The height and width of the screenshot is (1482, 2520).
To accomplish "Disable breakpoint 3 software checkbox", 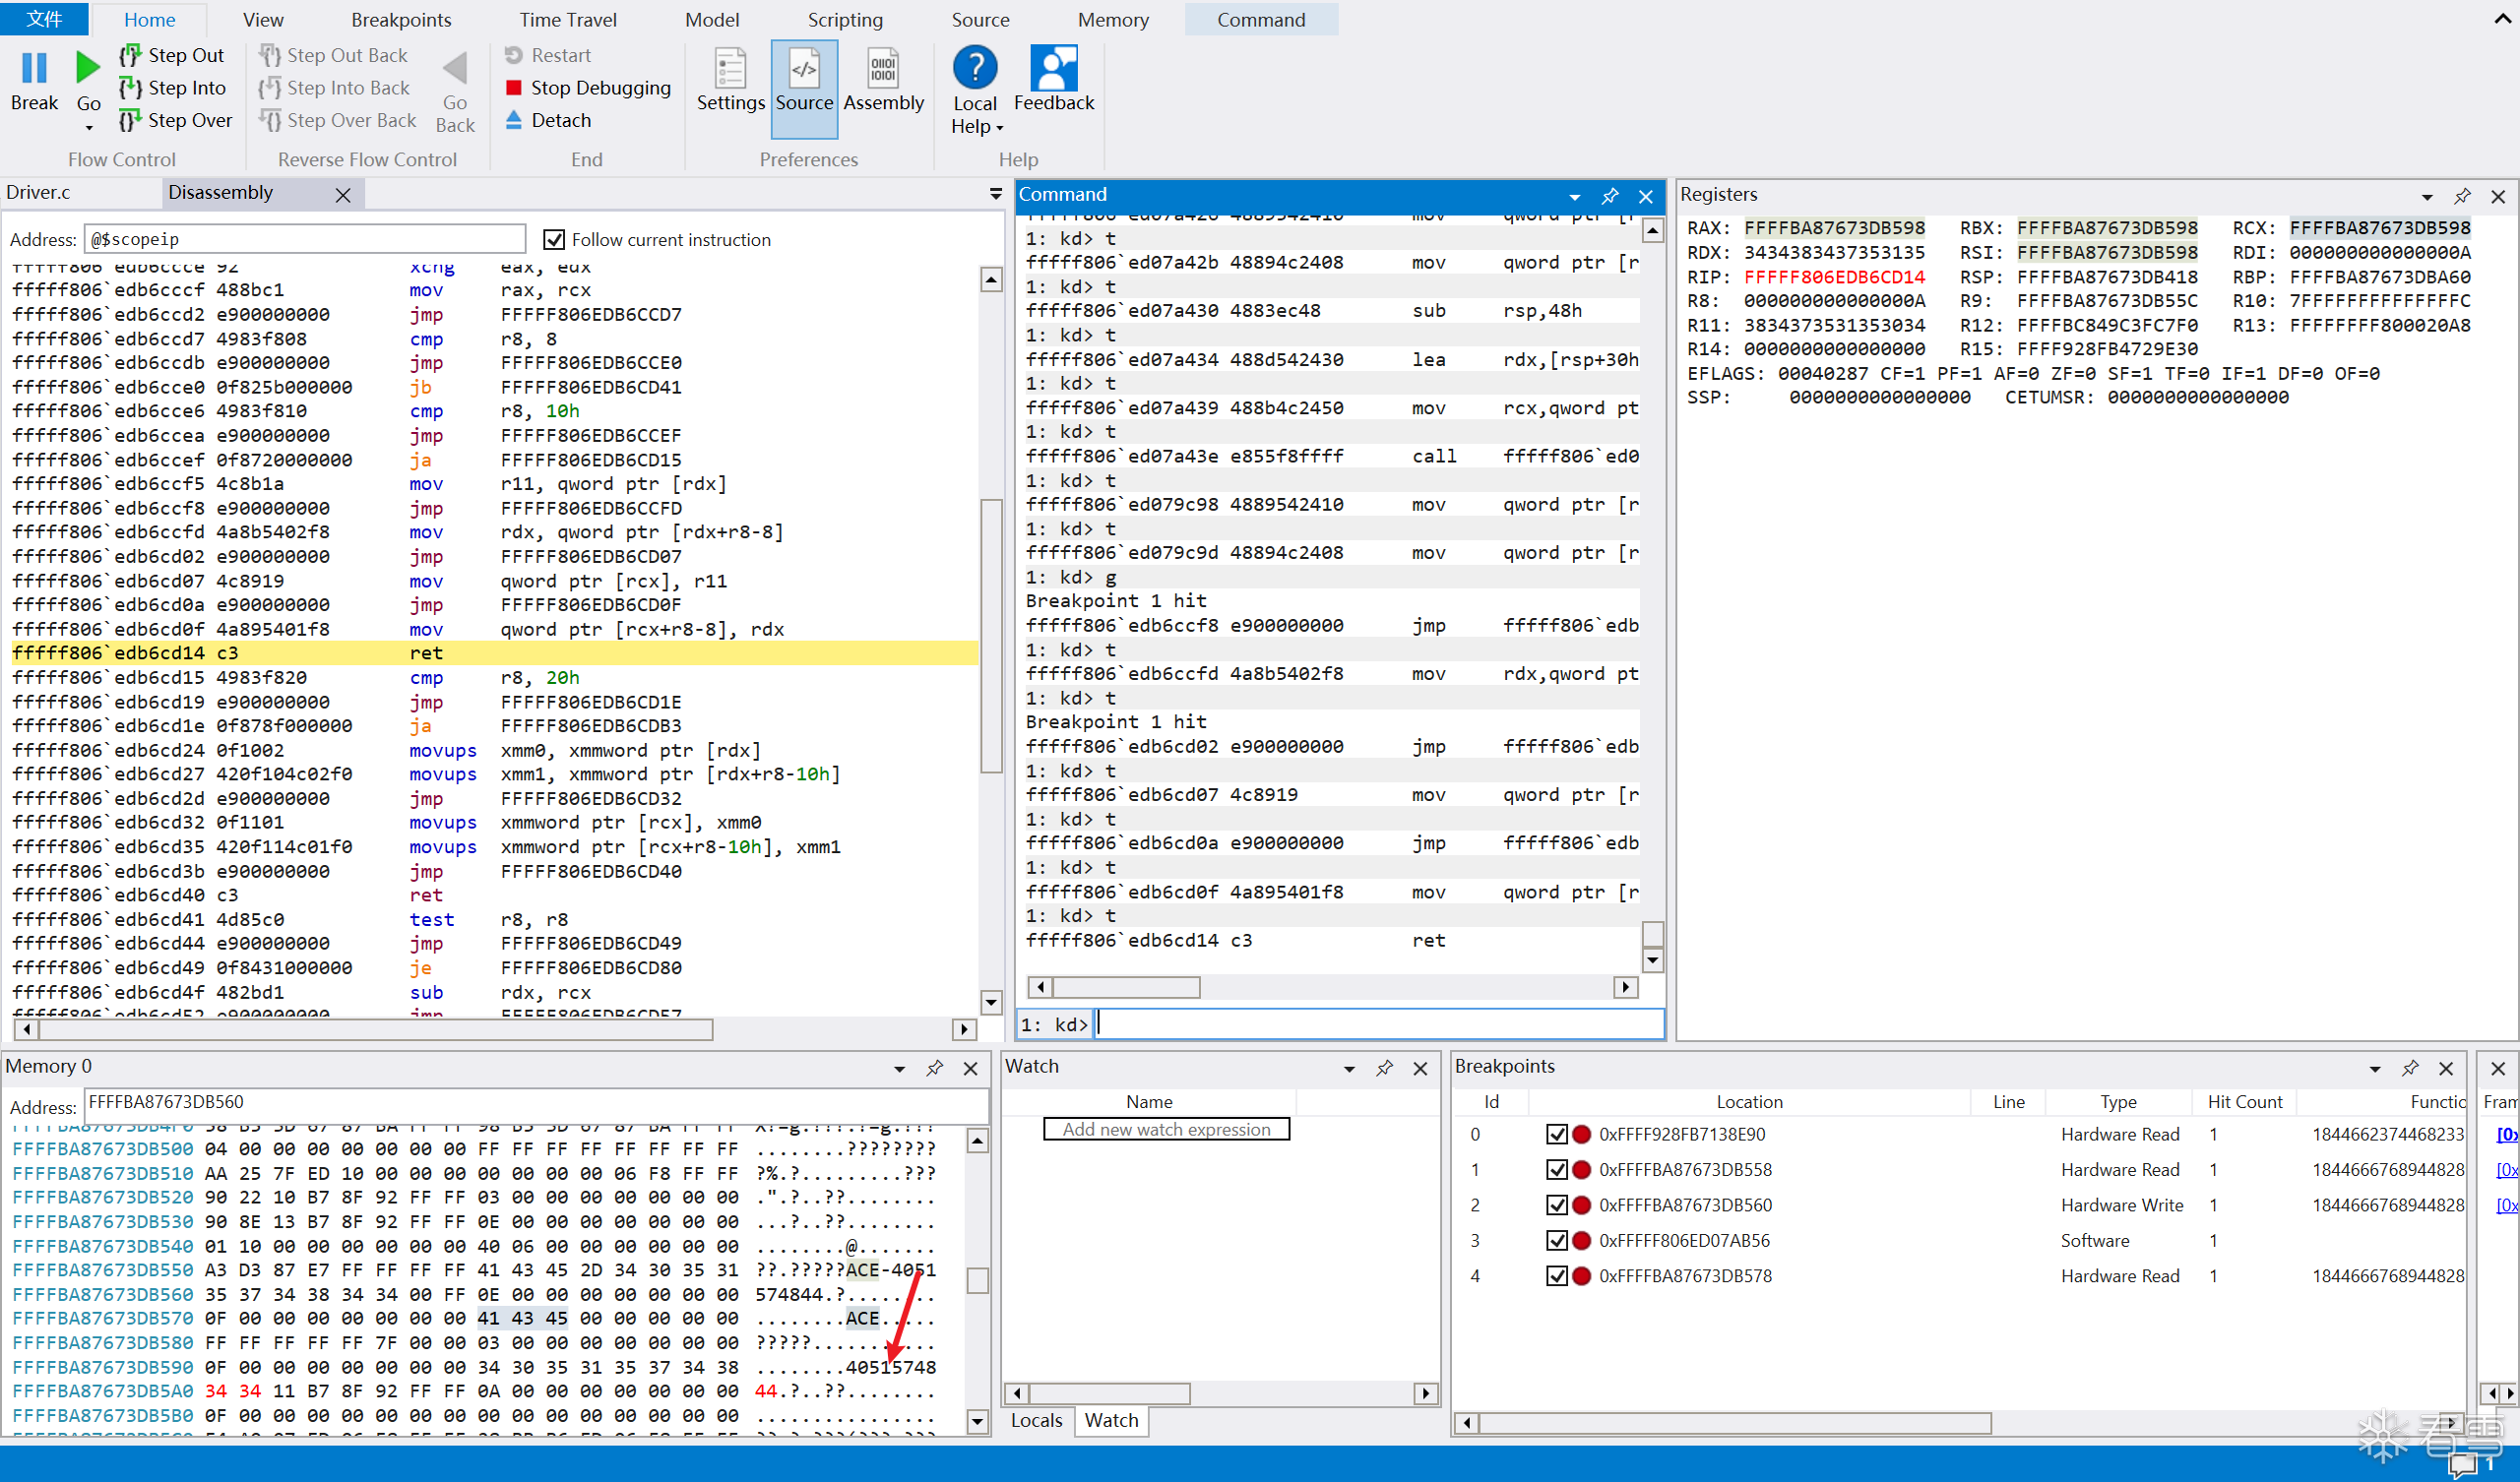I will click(x=1556, y=1241).
